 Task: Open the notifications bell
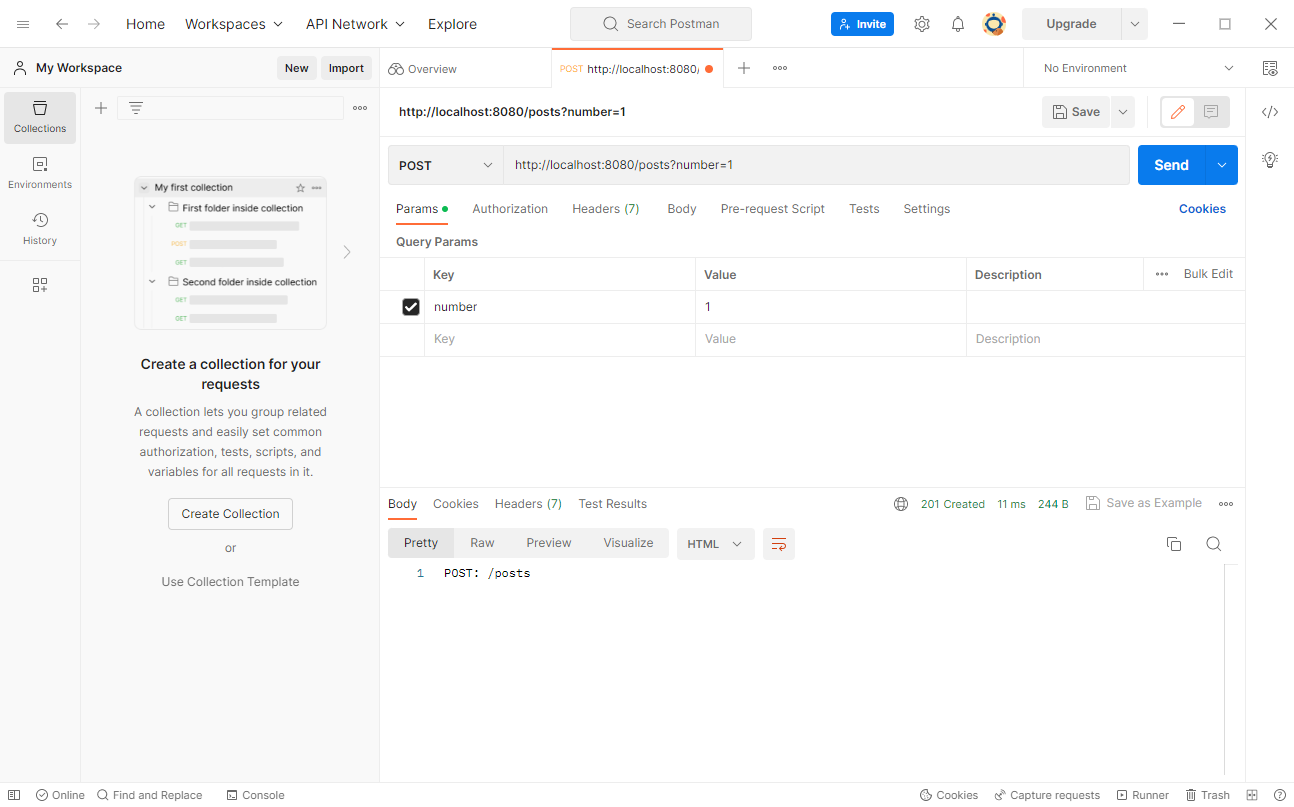[x=958, y=24]
